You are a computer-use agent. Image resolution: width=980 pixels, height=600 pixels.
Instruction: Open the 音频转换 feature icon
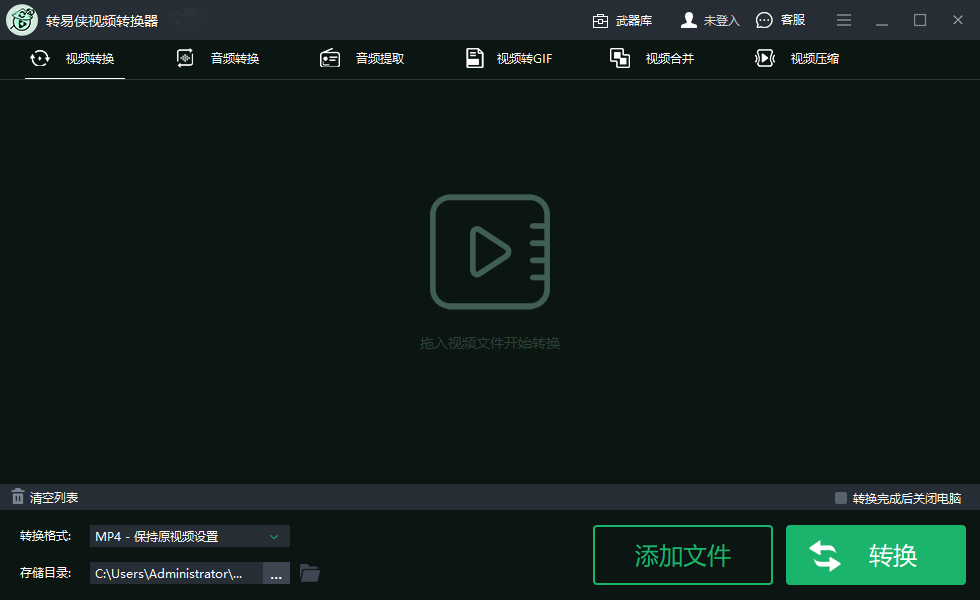pos(184,58)
